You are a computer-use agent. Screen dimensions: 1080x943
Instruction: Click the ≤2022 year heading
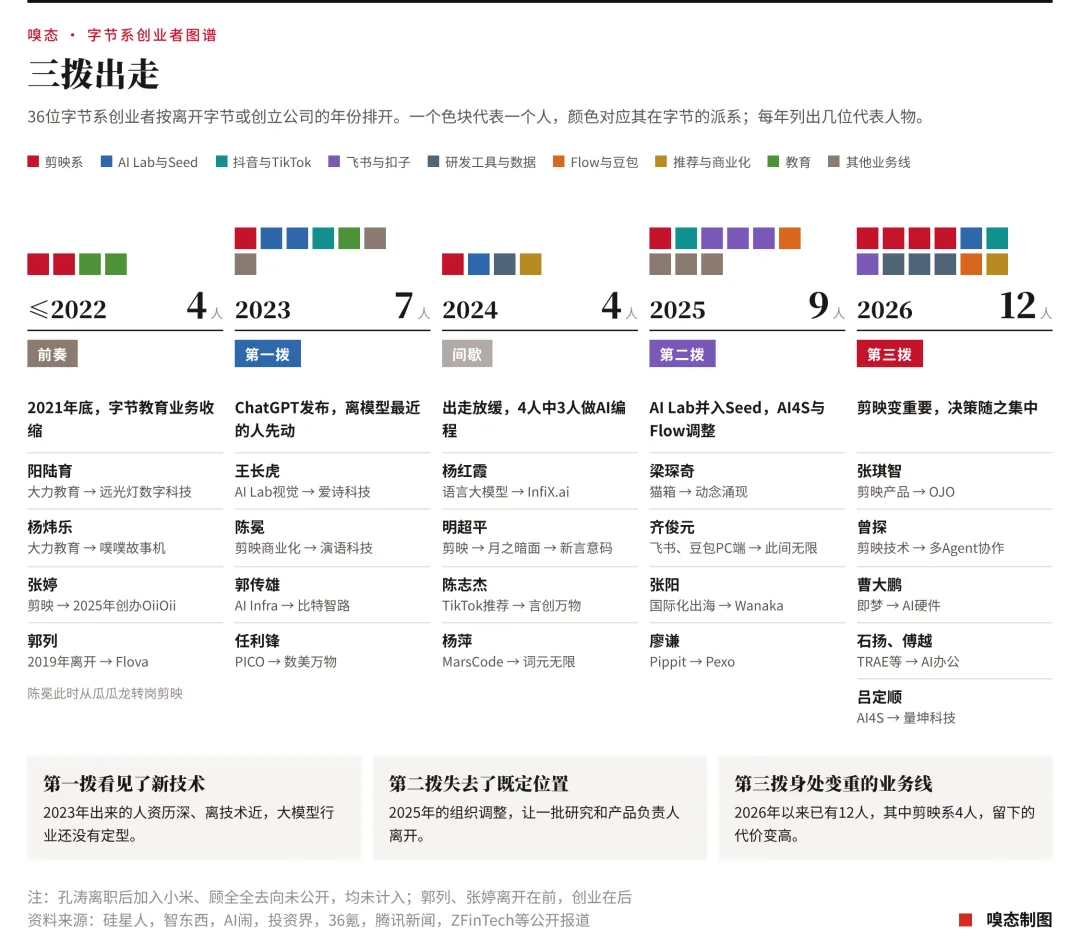click(68, 309)
